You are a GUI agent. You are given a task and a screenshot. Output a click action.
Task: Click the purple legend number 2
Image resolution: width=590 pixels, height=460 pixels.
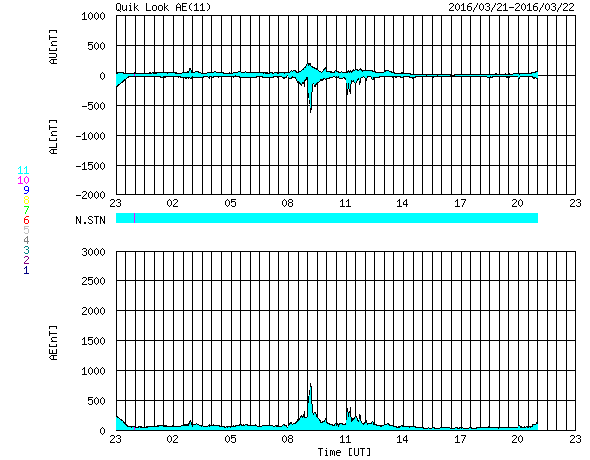(26, 260)
